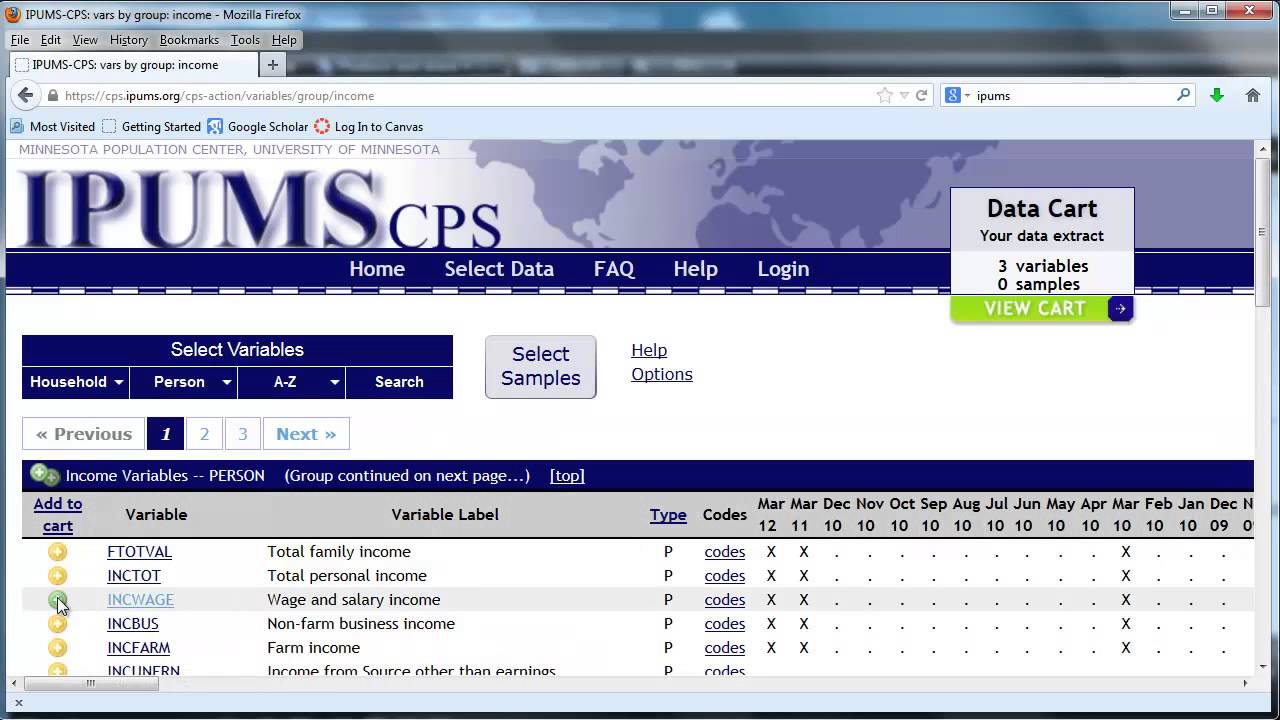Open FTOTVAL variable link

coord(139,552)
